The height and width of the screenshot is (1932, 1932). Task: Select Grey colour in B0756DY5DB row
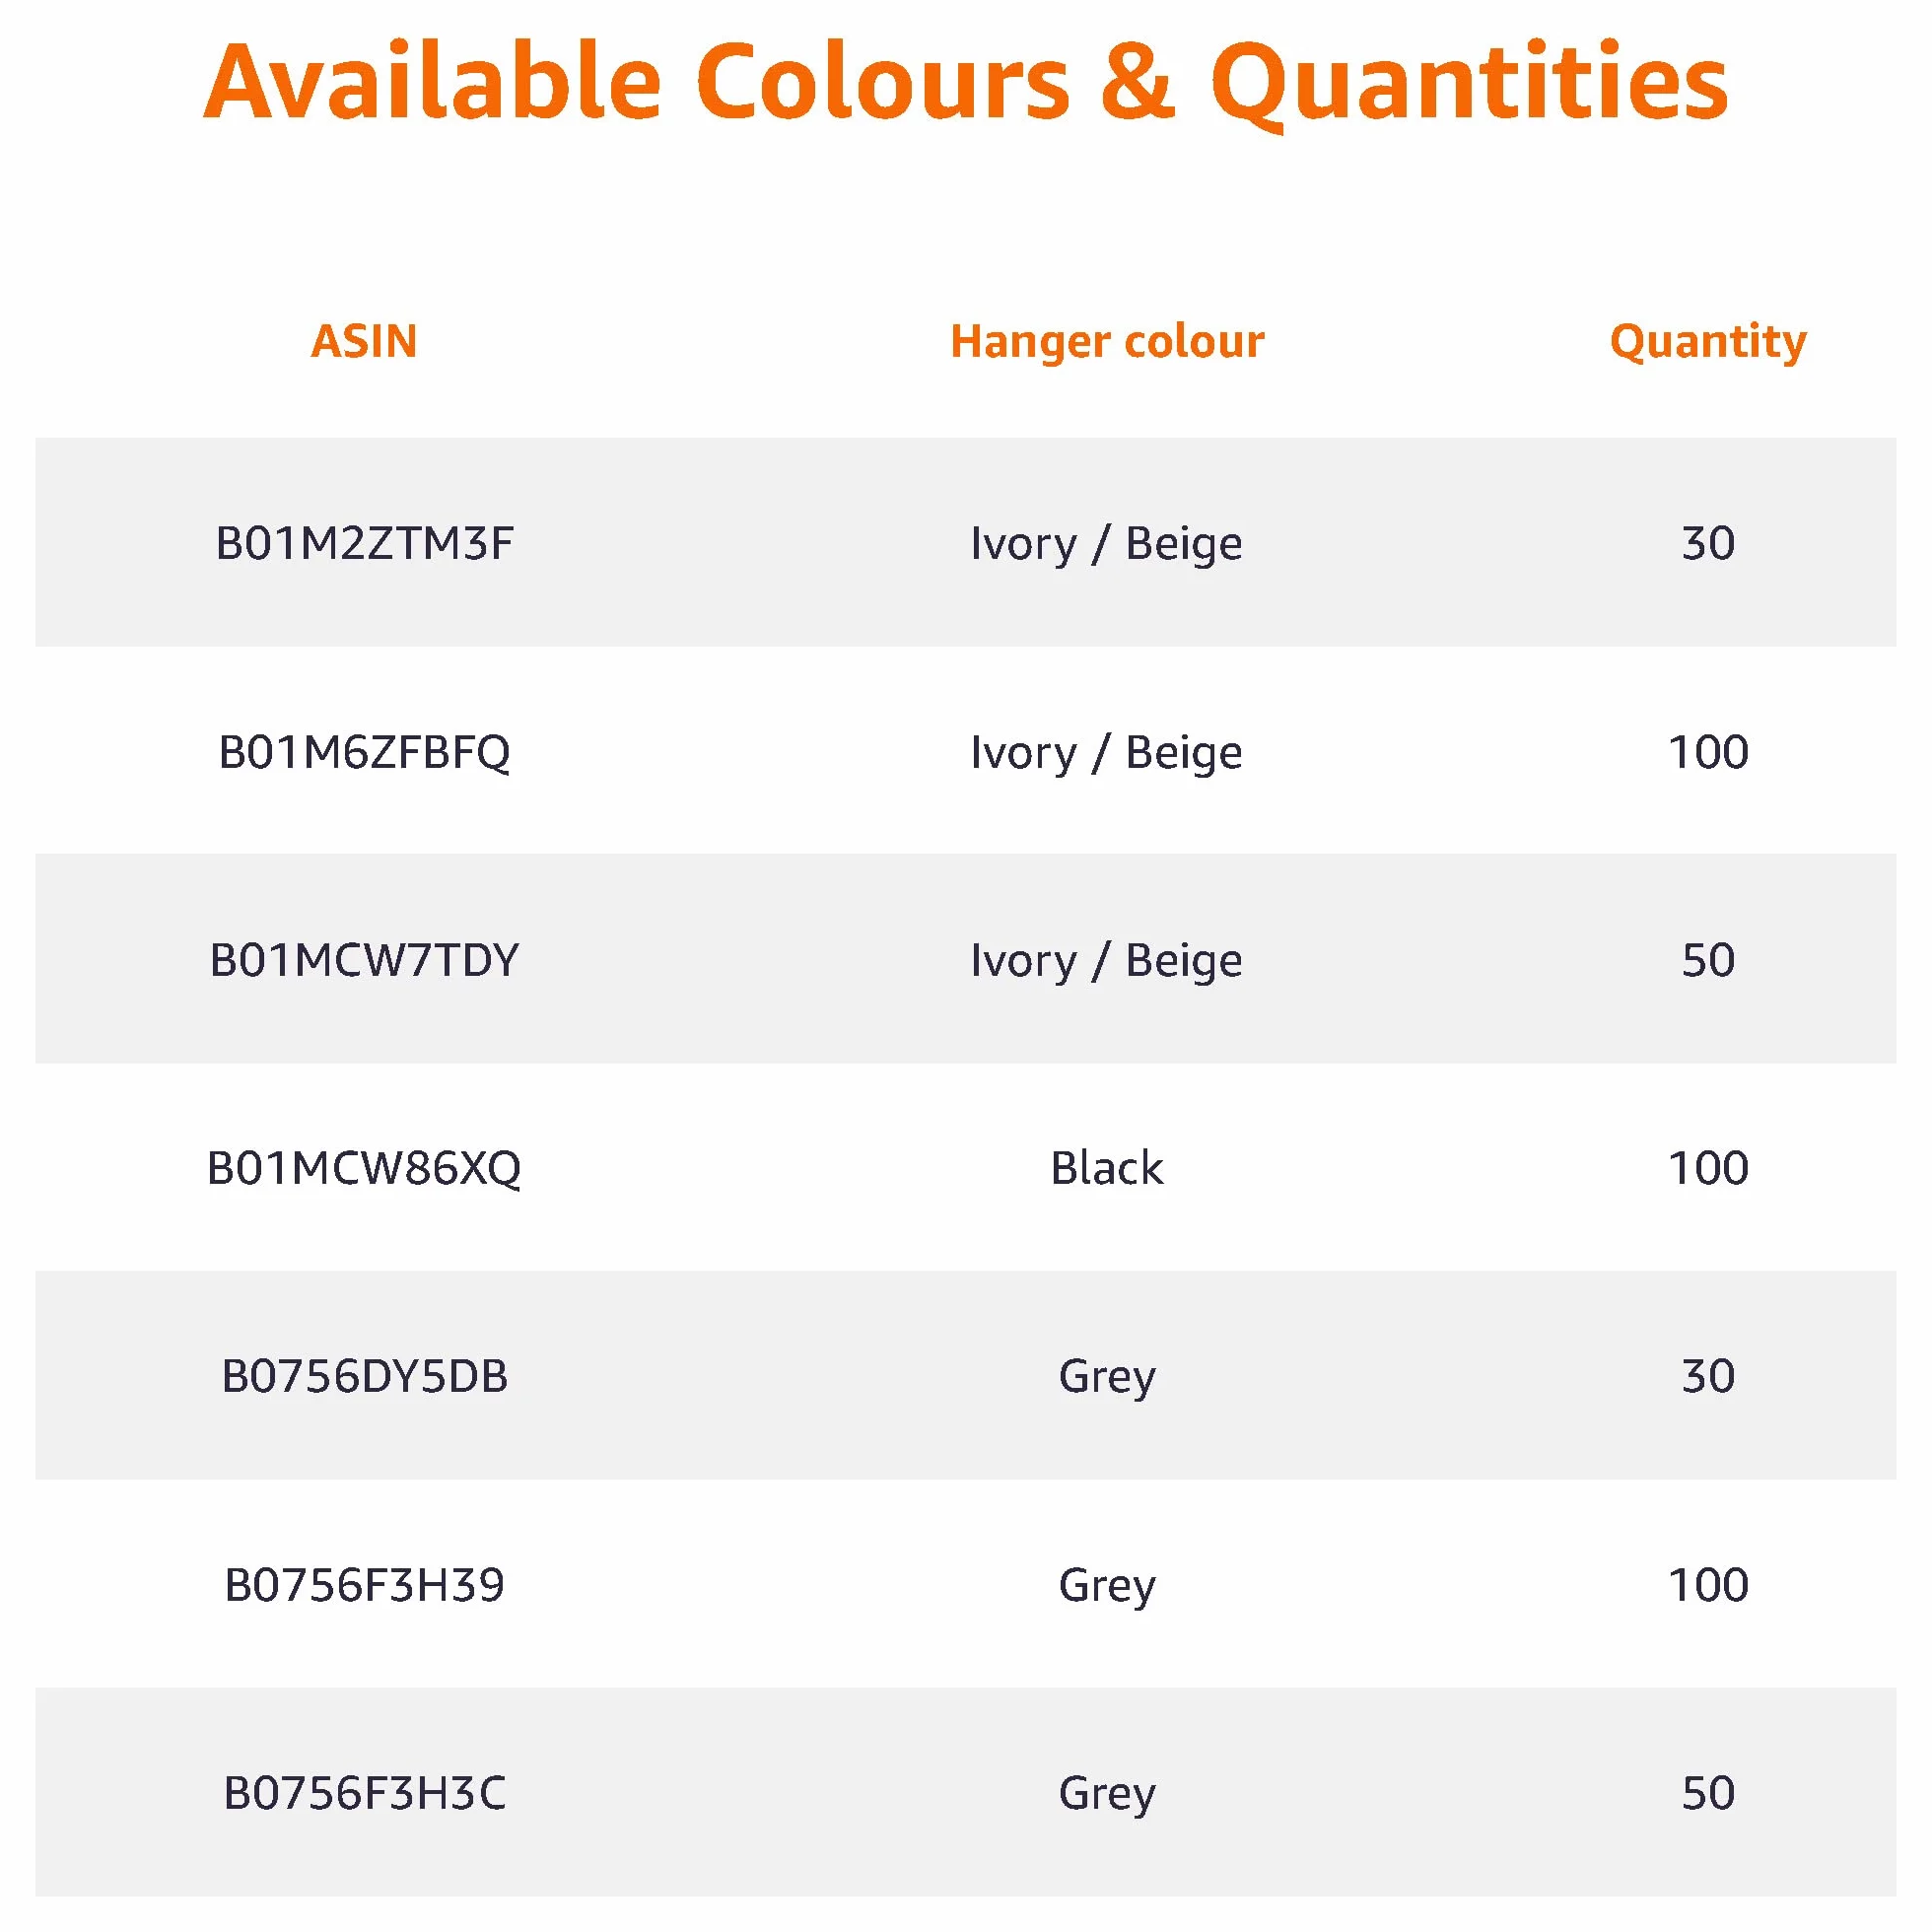click(x=1107, y=1378)
